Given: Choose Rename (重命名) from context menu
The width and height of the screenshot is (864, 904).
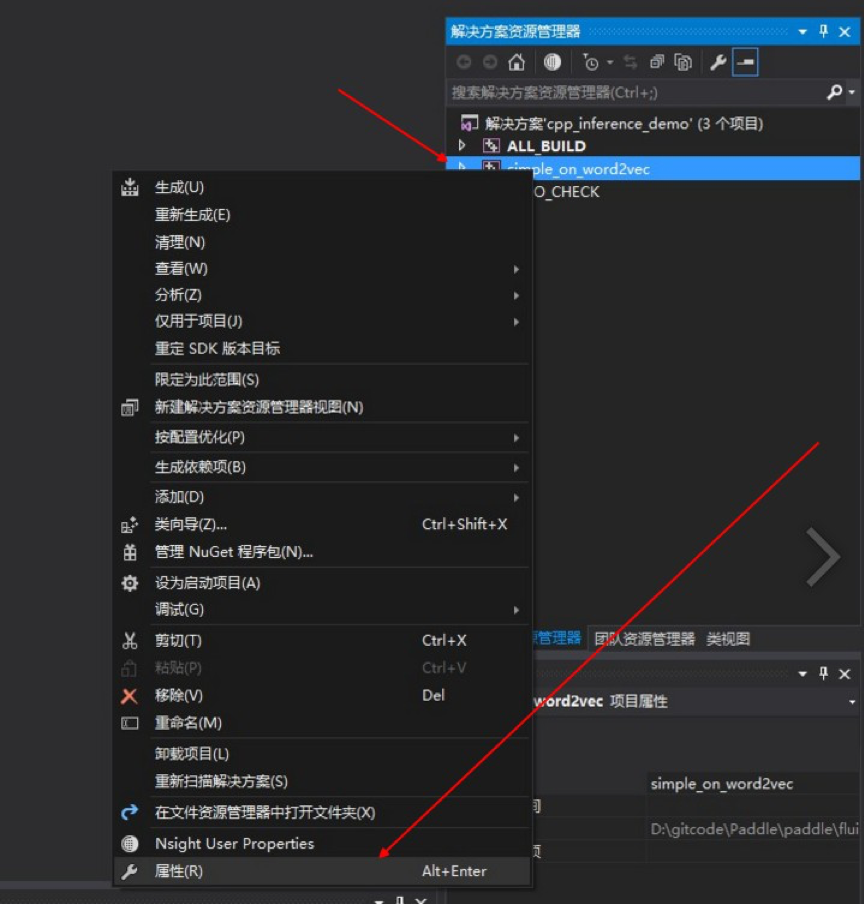Looking at the screenshot, I should [x=322, y=723].
